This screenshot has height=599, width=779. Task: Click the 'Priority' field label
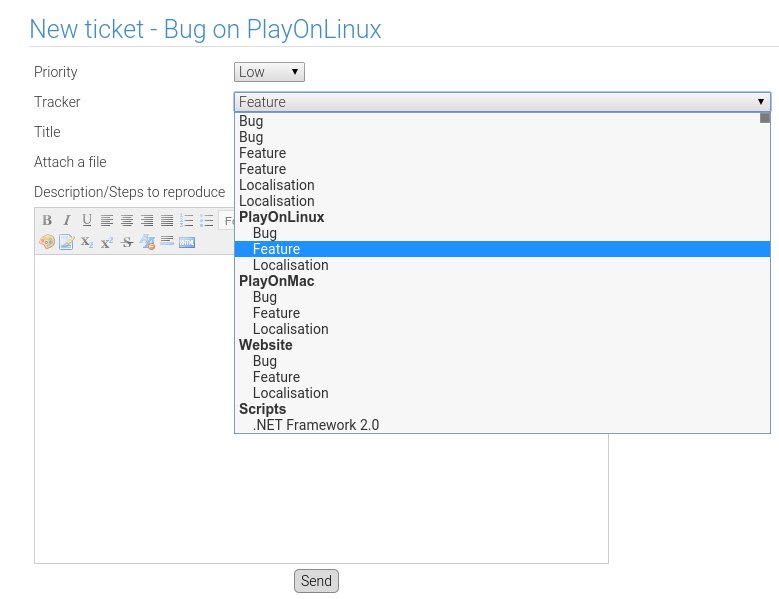56,72
